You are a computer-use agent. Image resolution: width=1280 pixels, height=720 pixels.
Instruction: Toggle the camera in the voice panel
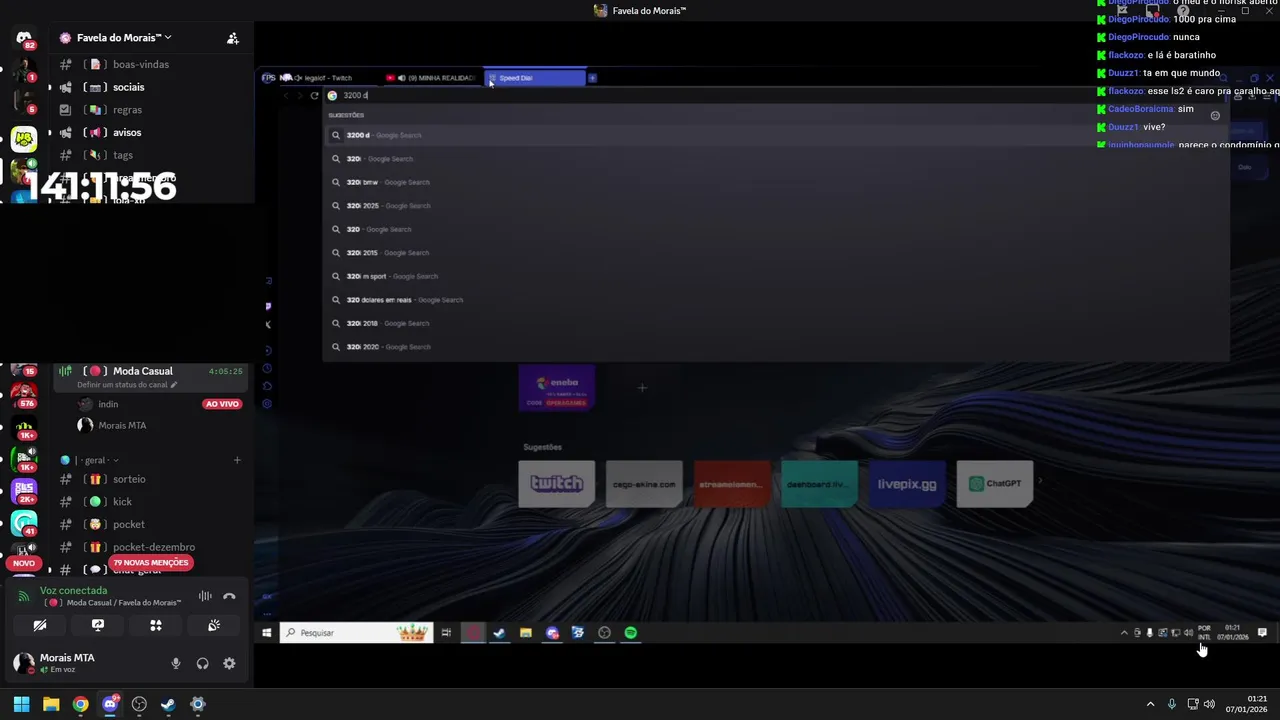[x=40, y=625]
